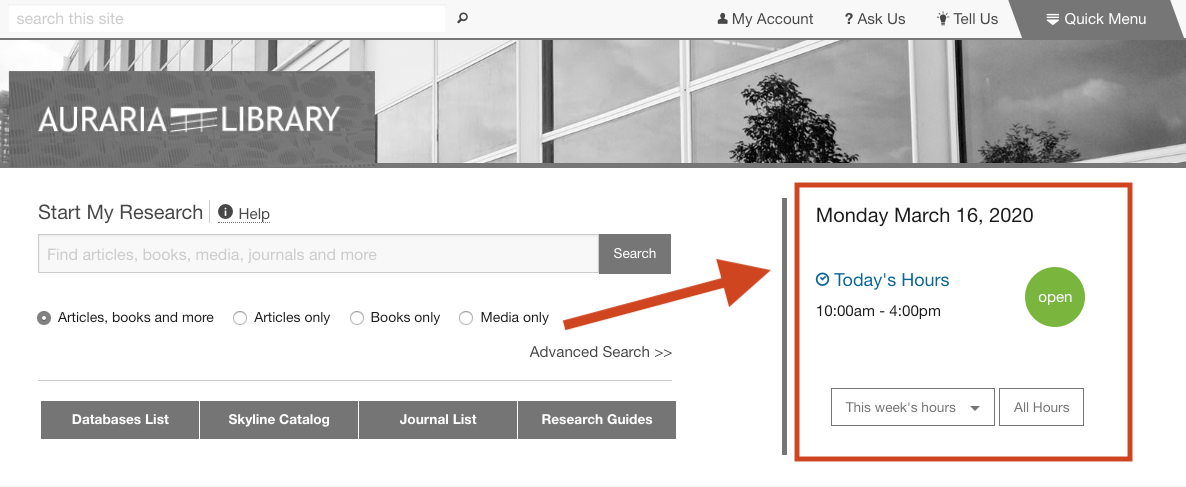The width and height of the screenshot is (1186, 487).
Task: Select the 'Media only' radio option
Action: point(466,318)
